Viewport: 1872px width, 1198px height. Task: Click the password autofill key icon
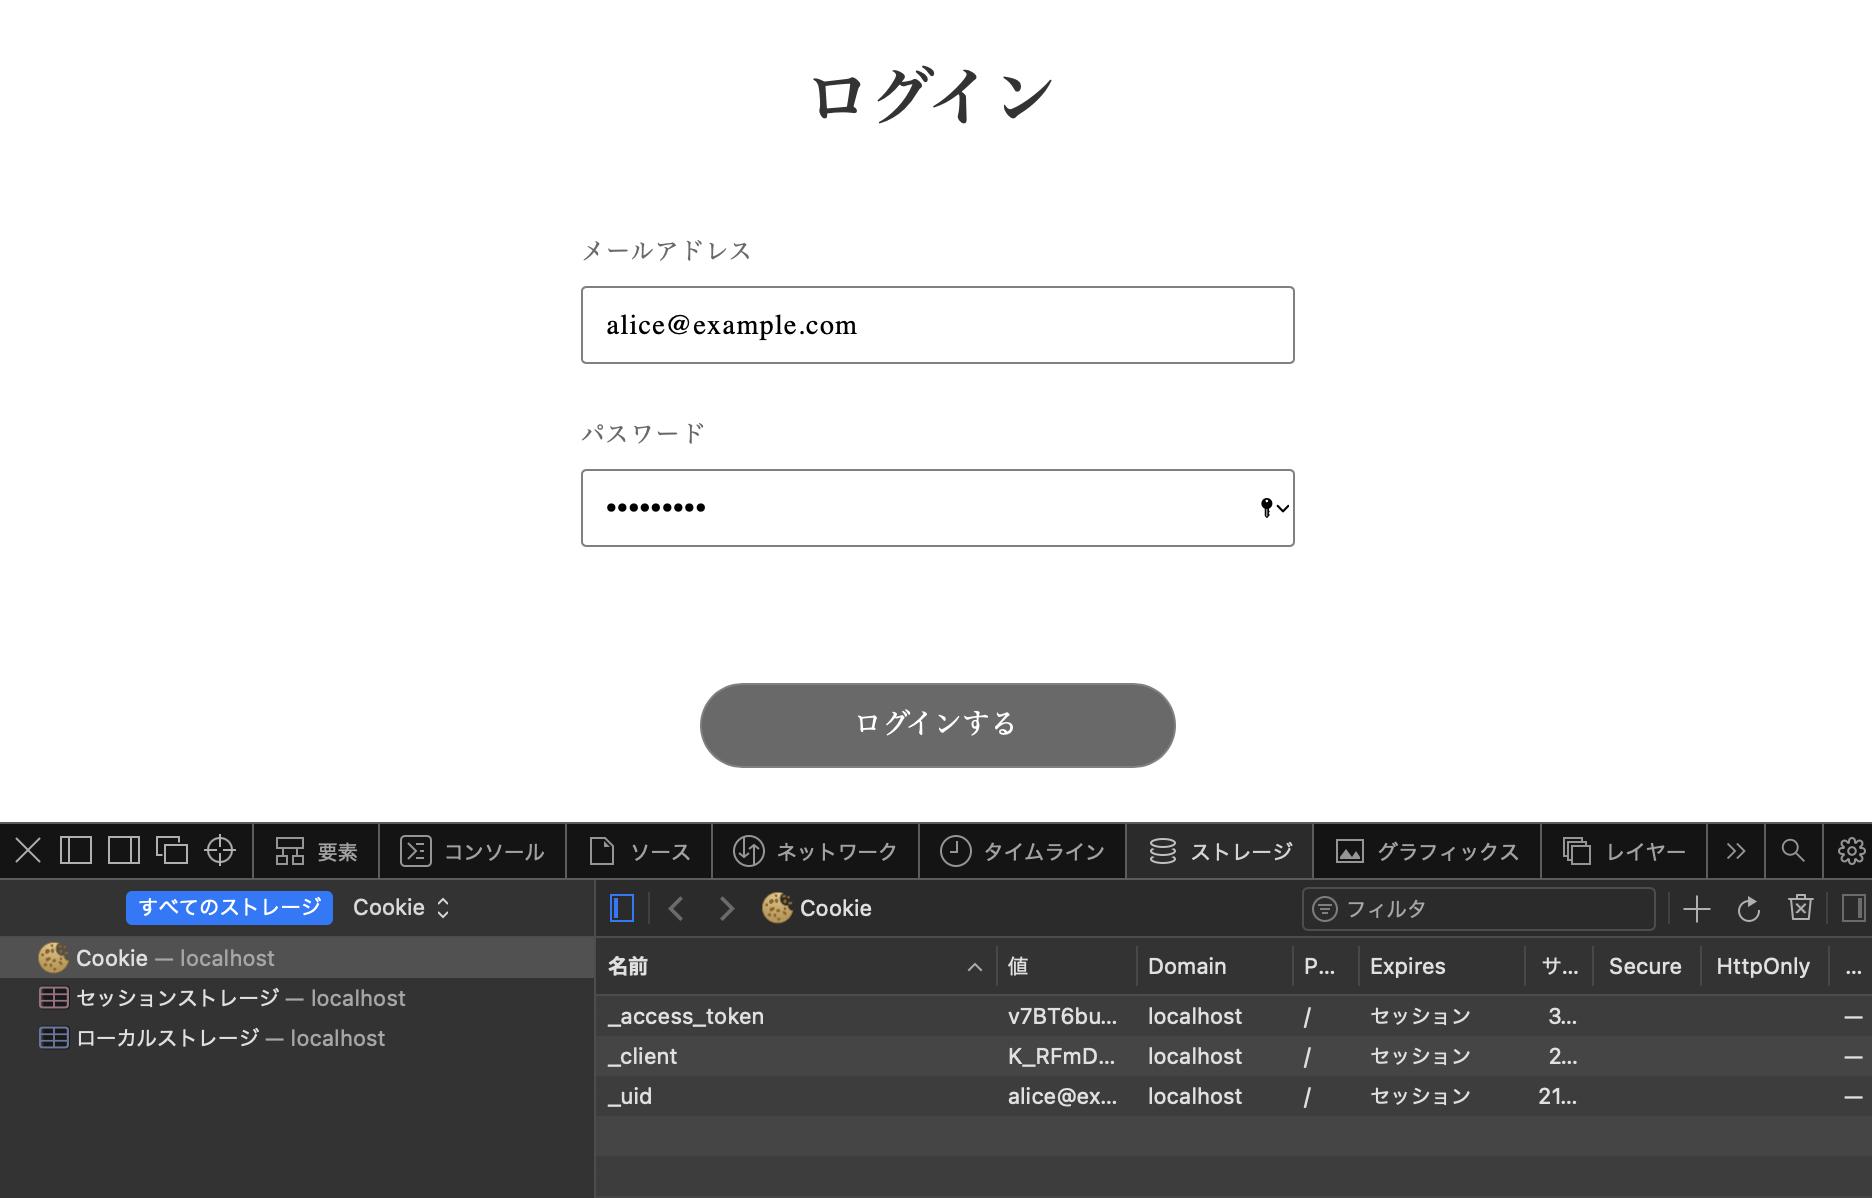coord(1266,508)
